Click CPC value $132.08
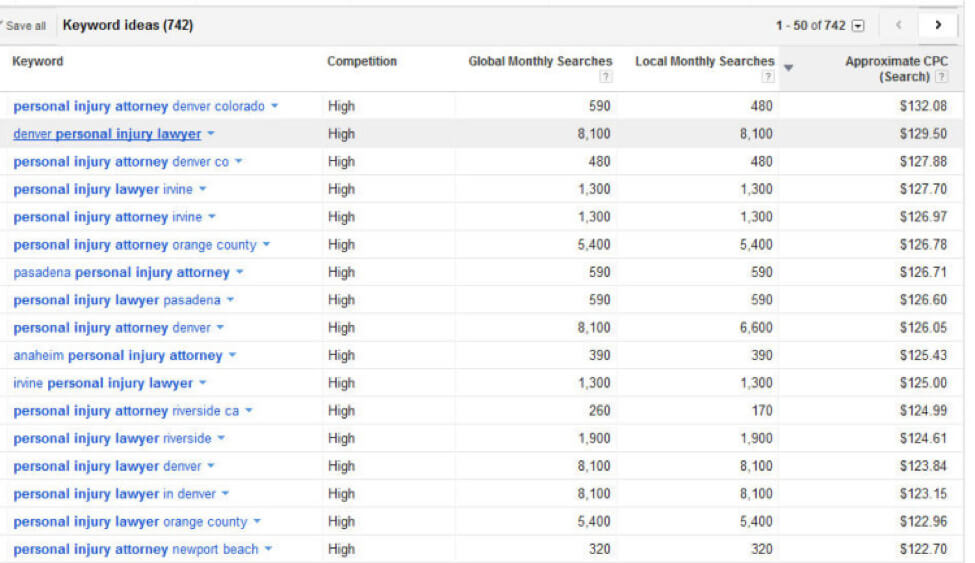Viewport: 975px width, 563px height. (923, 106)
